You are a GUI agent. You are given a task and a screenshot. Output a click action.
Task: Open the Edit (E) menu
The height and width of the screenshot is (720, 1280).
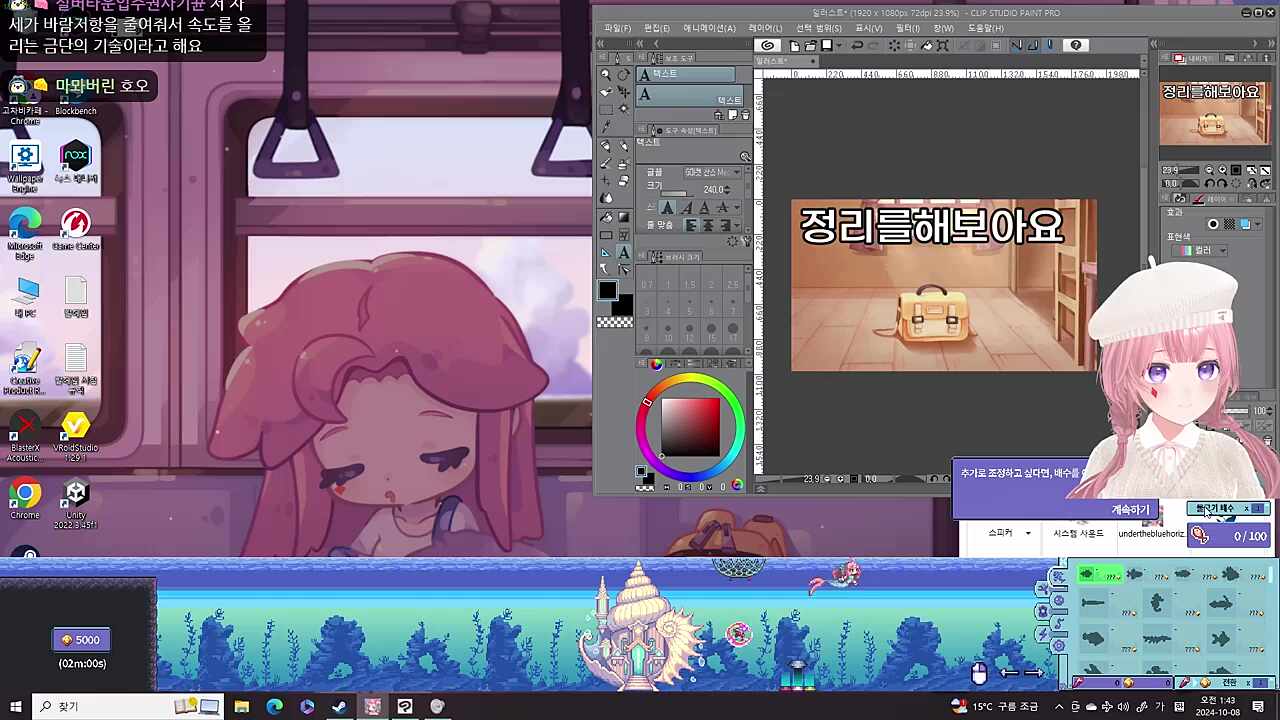pos(657,28)
